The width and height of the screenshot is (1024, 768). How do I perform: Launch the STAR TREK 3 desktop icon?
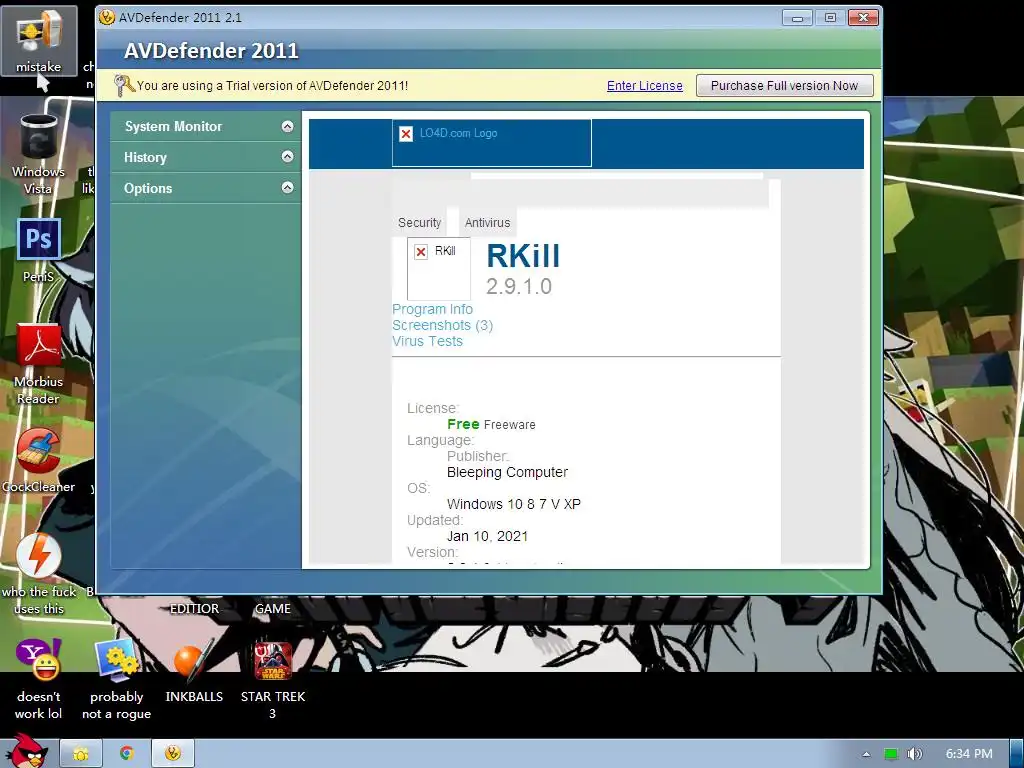(273, 680)
